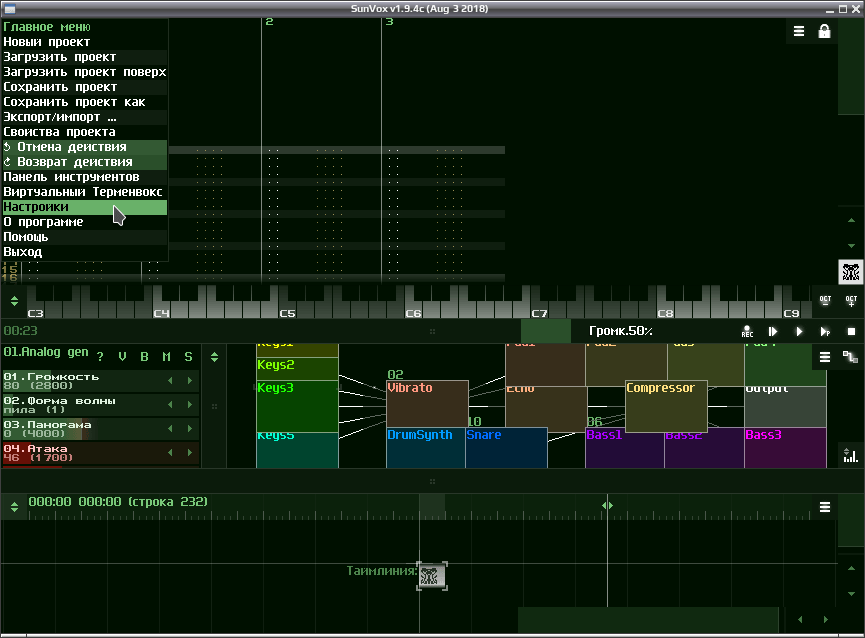Play from the beginning
This screenshot has height=638, width=865.
772,331
